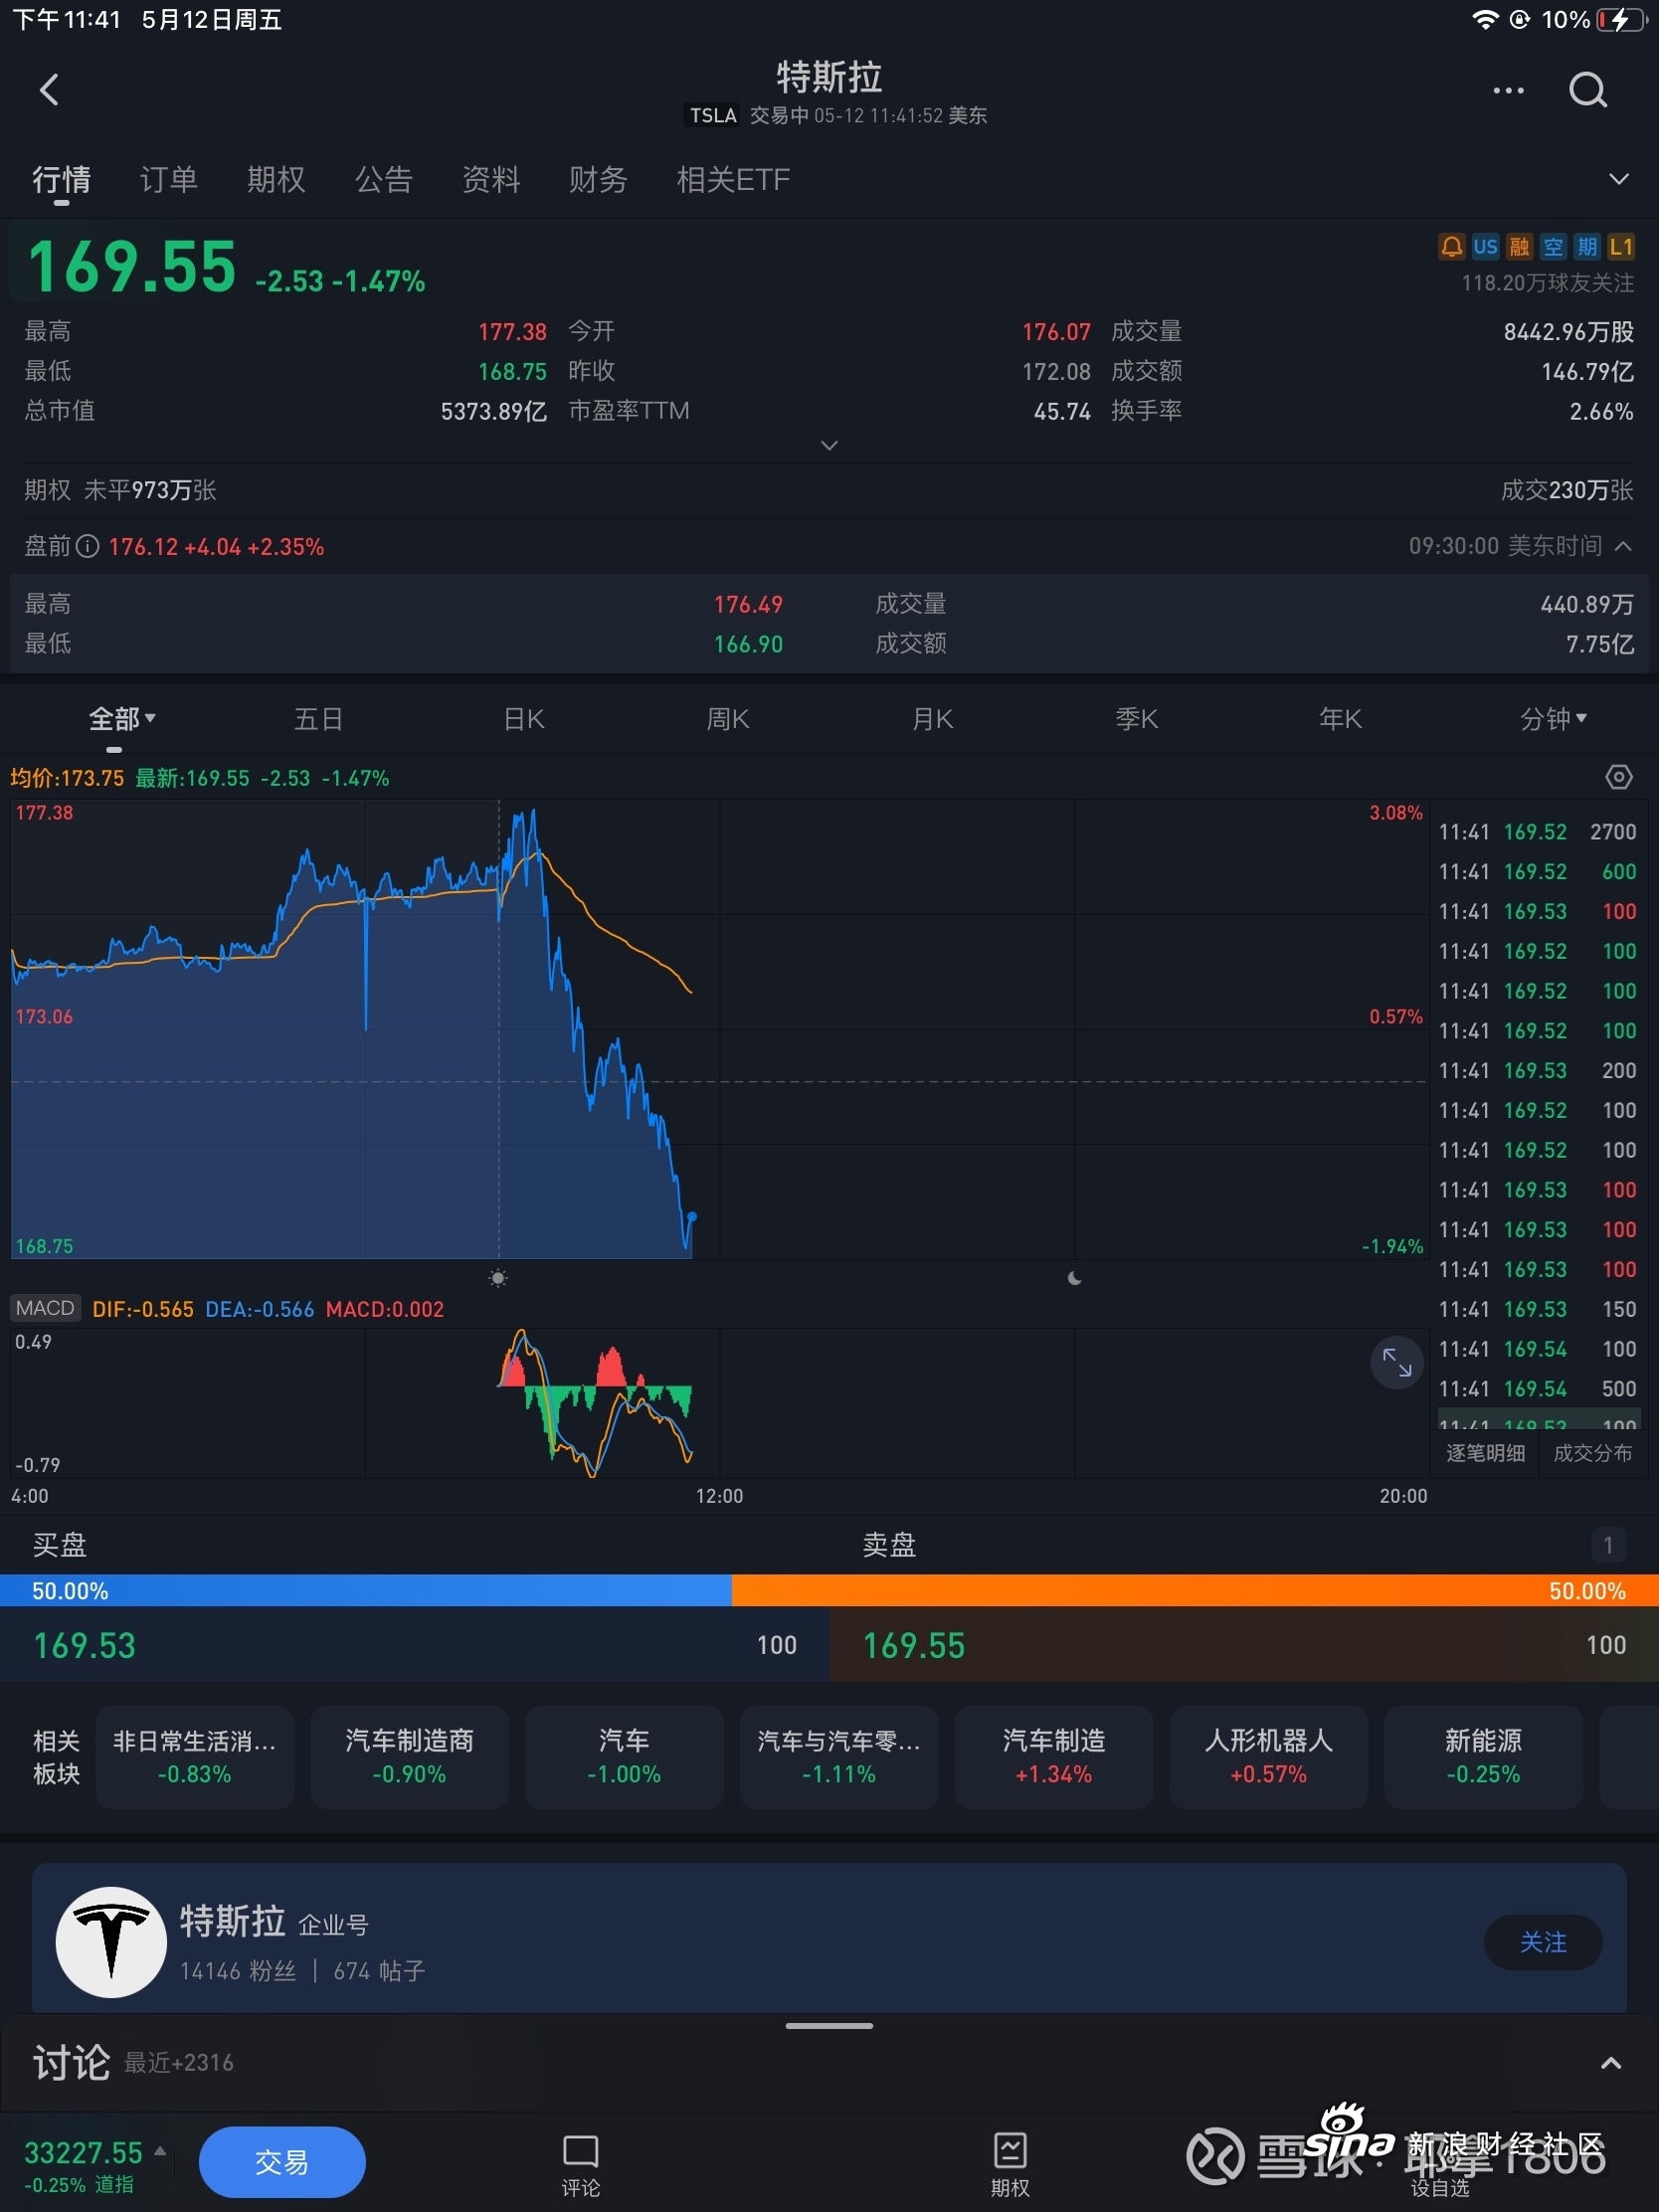The width and height of the screenshot is (1659, 2212).
Task: Open the 非日常生活消 sector card
Action: click(x=194, y=1757)
